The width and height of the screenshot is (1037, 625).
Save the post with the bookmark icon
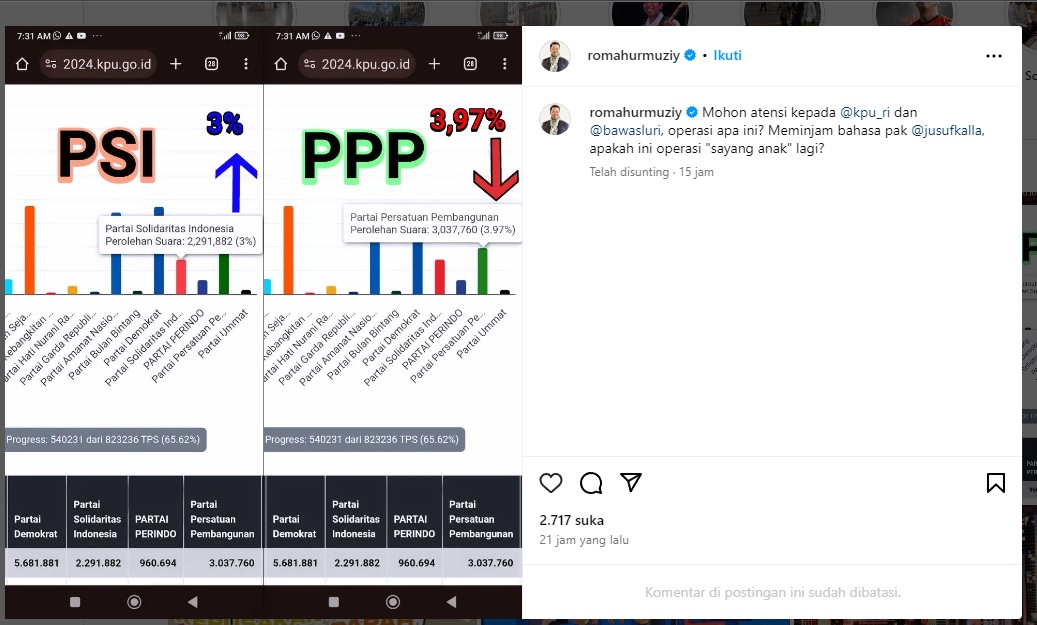click(995, 483)
